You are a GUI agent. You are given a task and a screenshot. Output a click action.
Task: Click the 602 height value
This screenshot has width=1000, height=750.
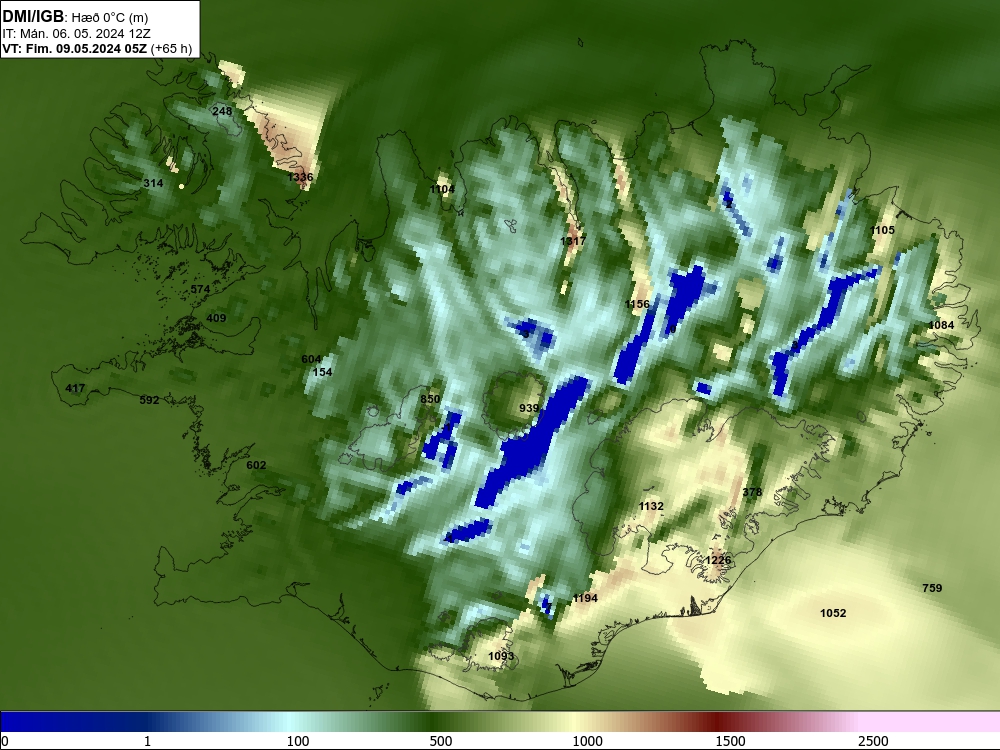[x=256, y=466]
